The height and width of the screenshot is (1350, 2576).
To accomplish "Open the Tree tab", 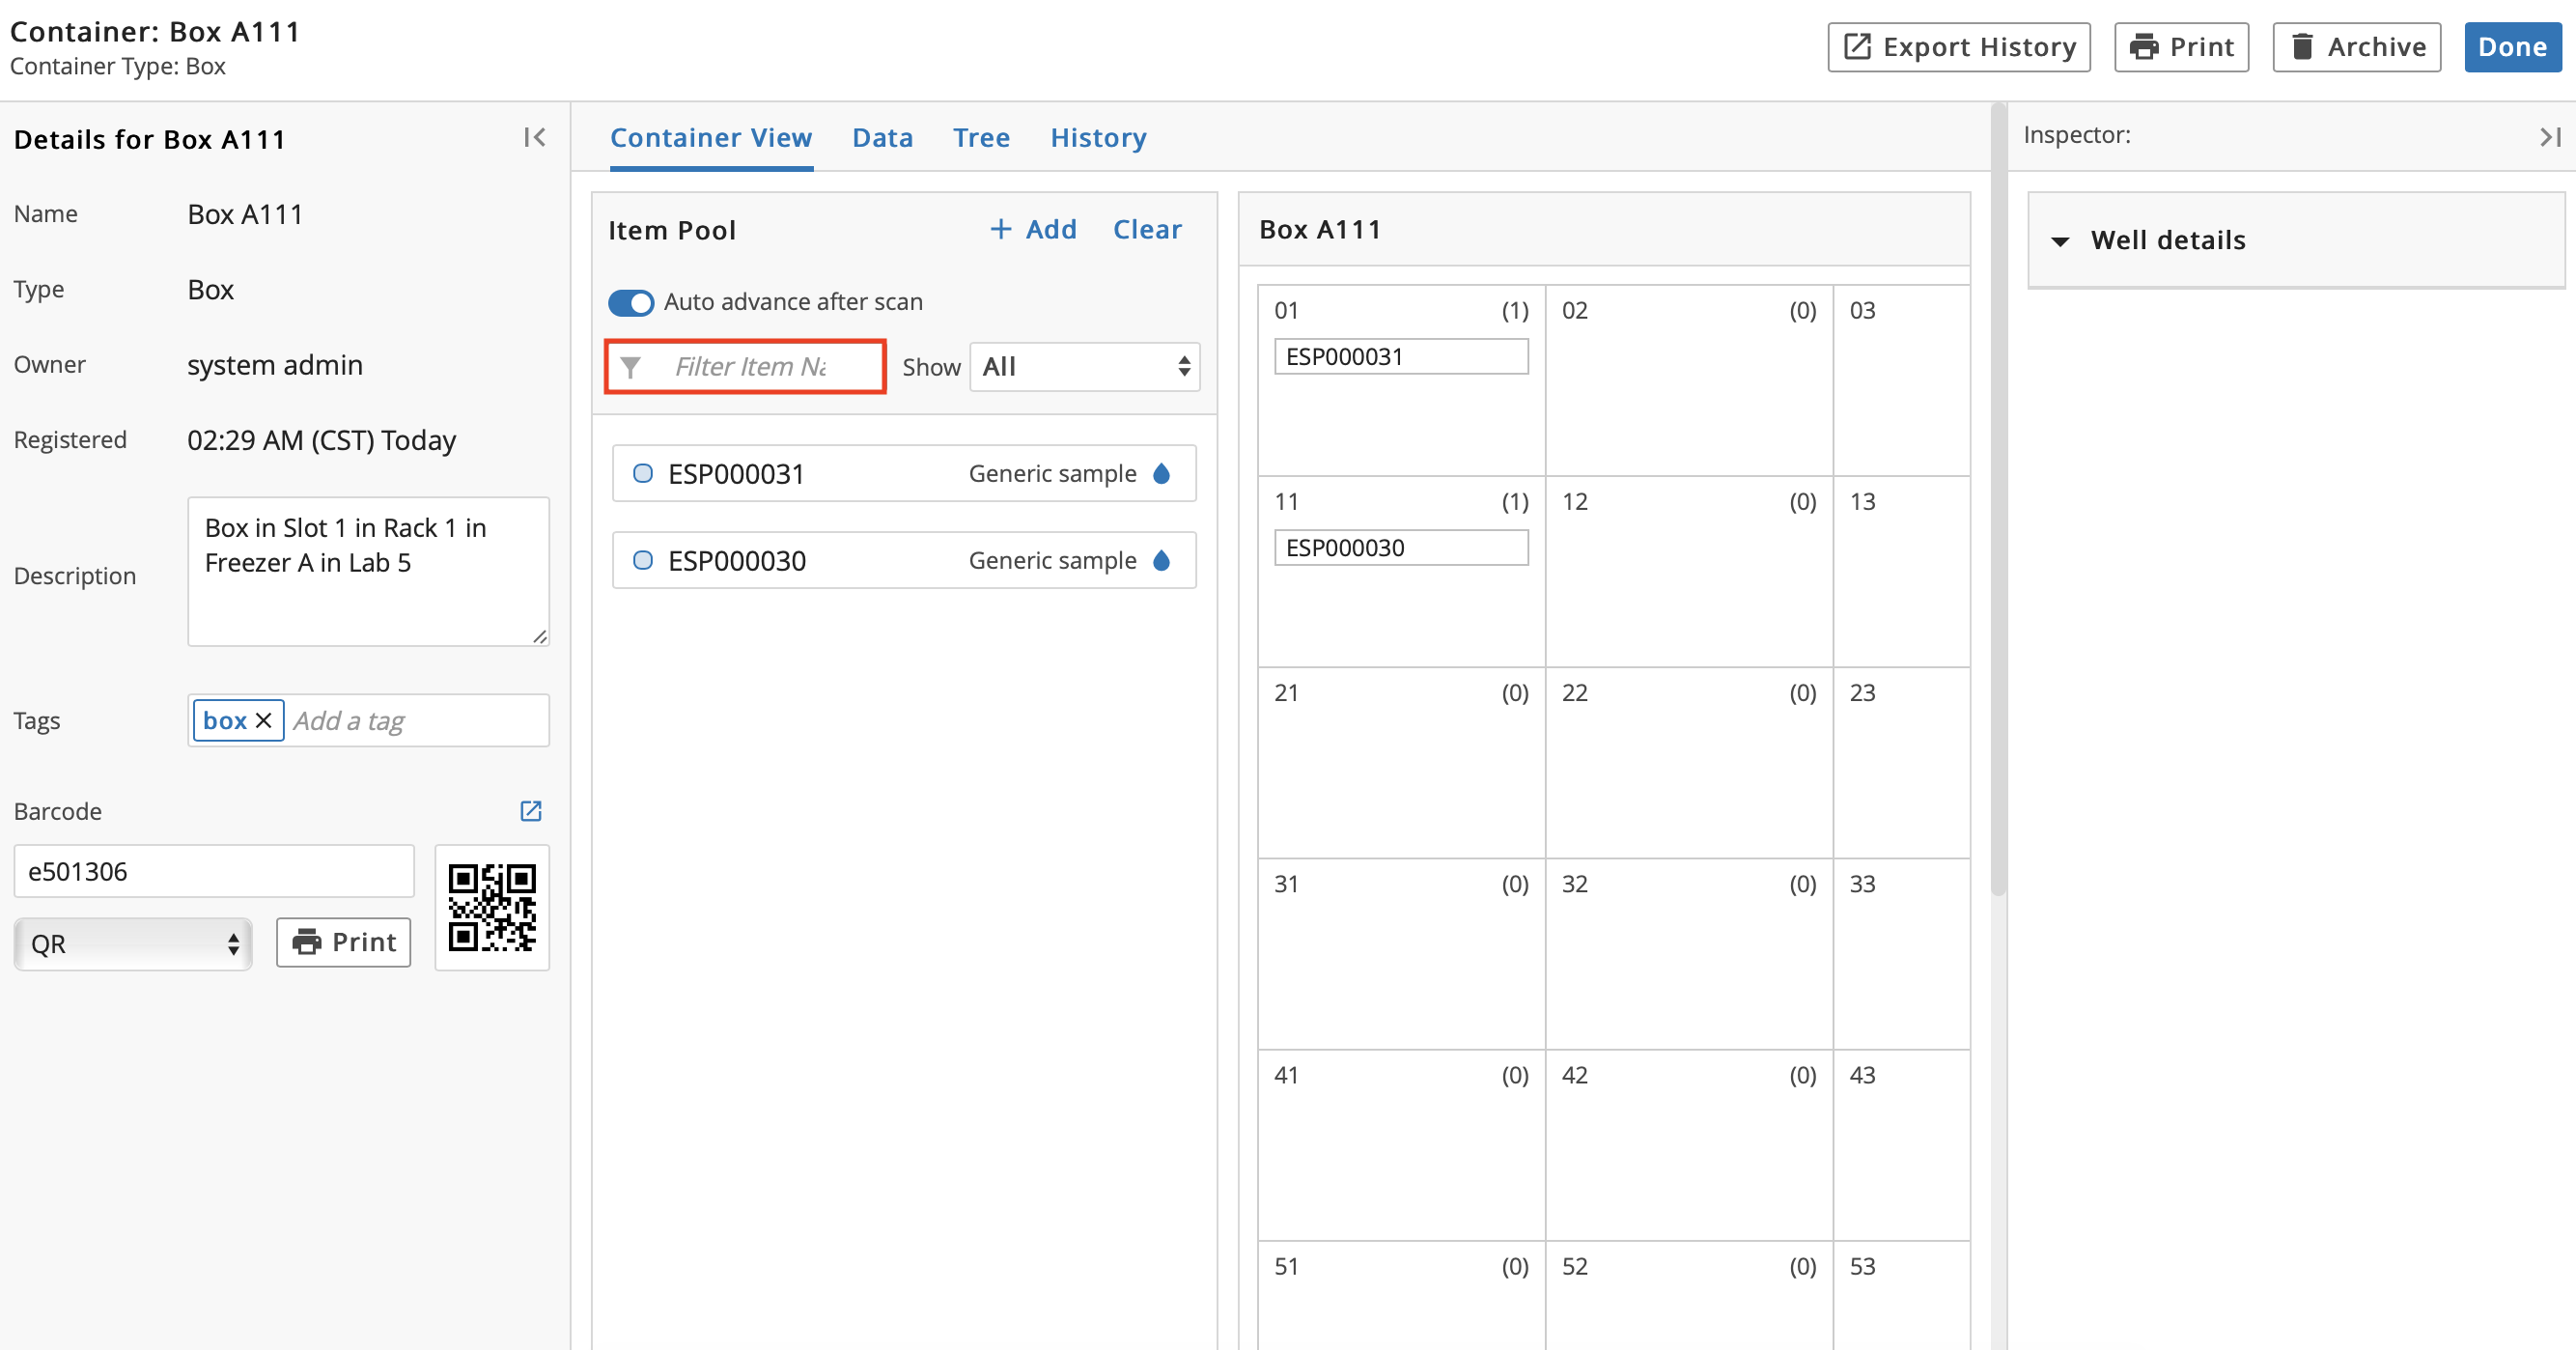I will pyautogui.click(x=981, y=138).
